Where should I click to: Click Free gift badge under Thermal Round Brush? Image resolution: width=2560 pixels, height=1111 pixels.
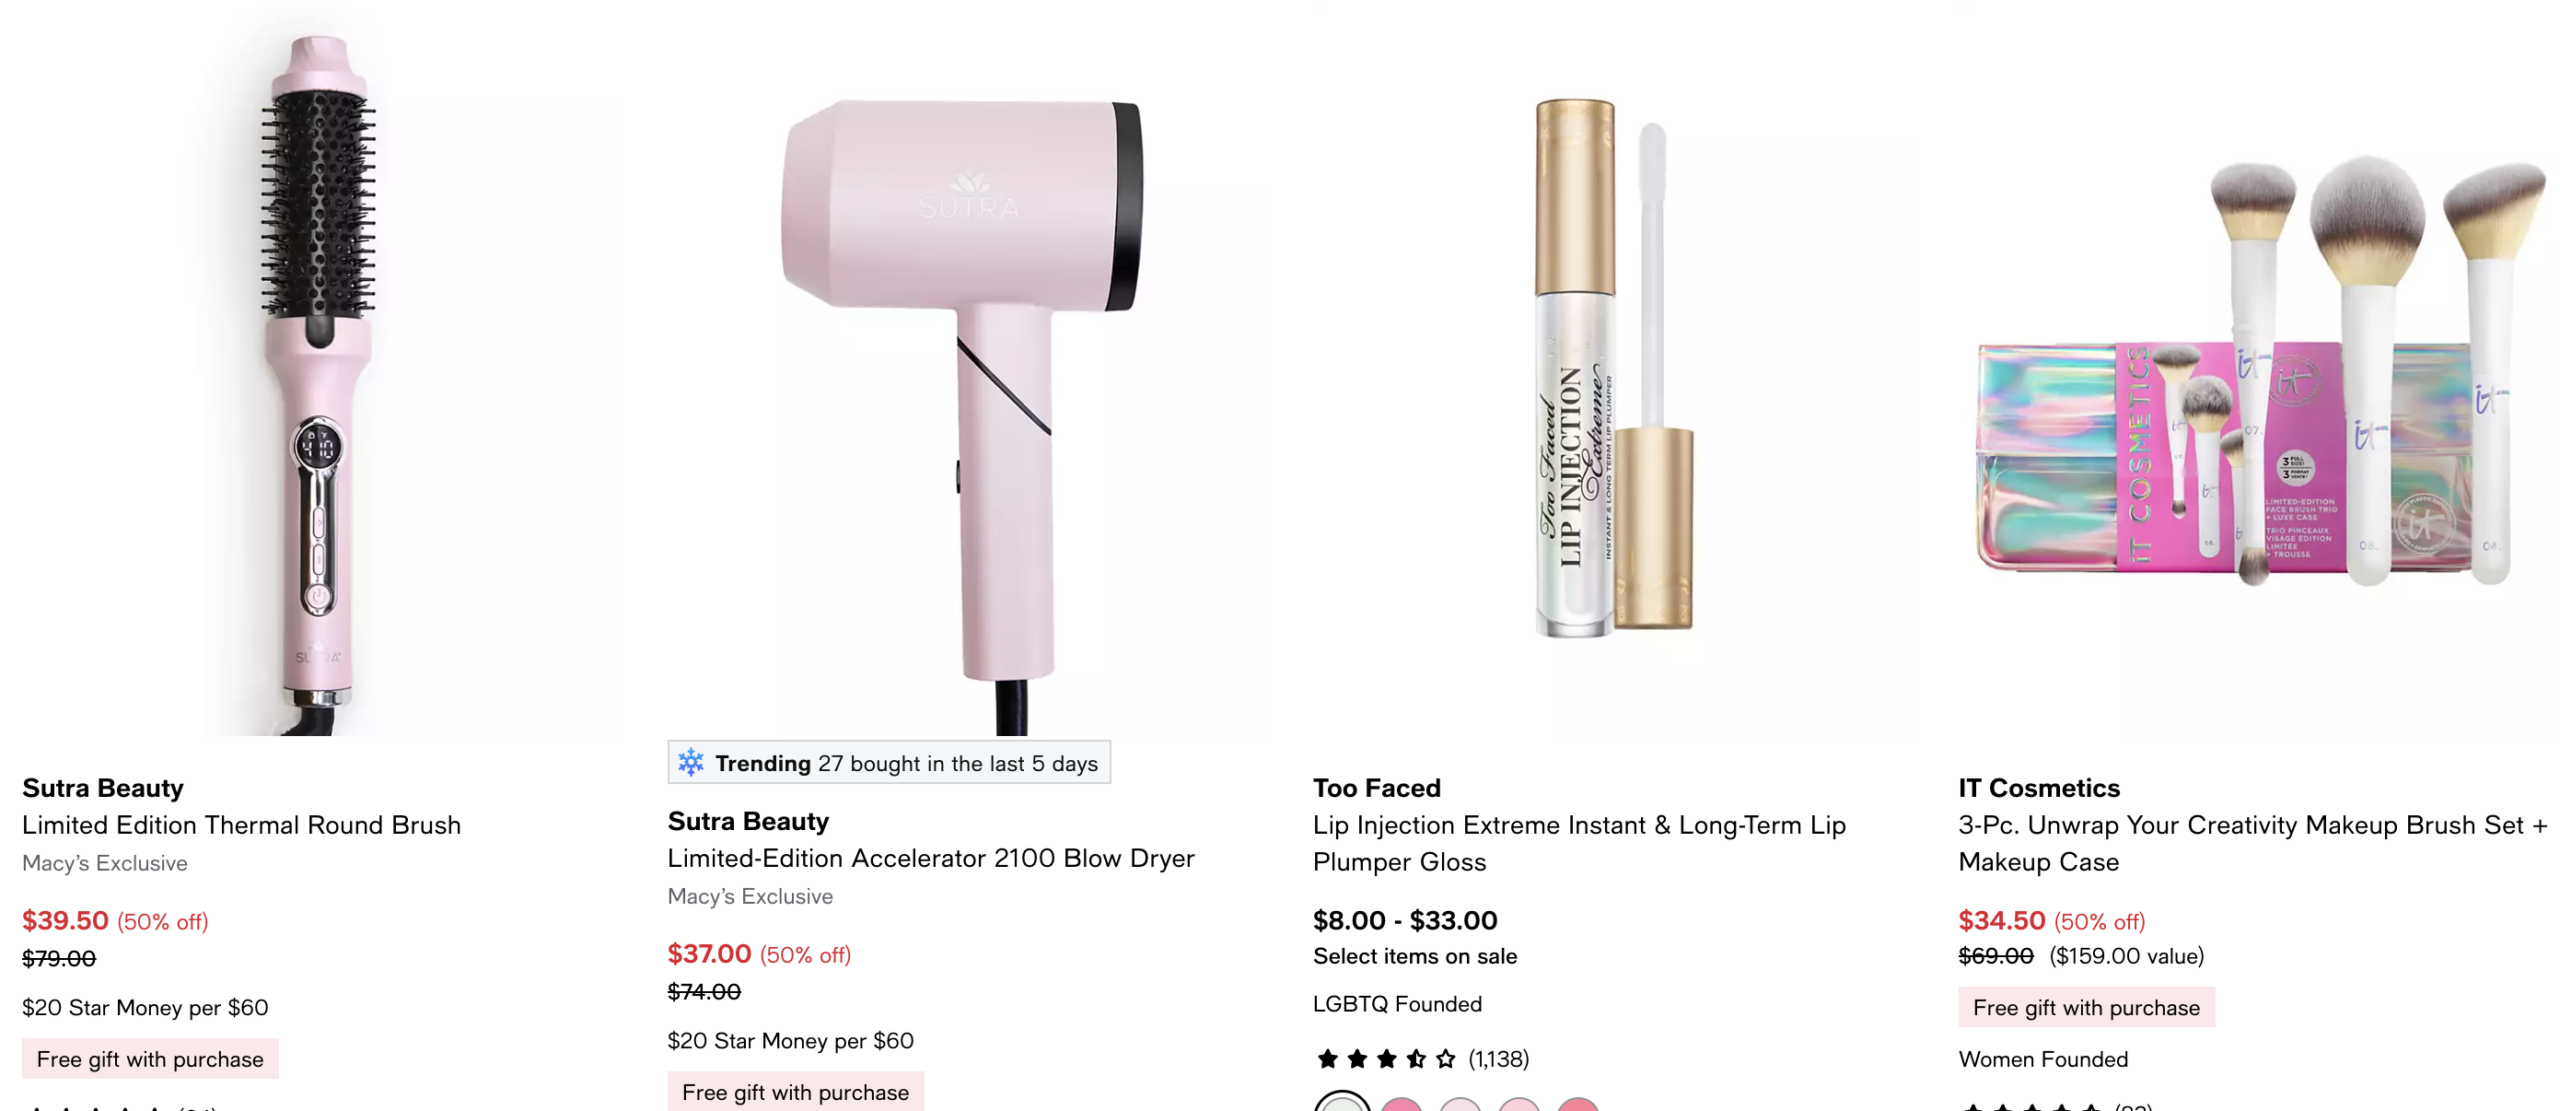pyautogui.click(x=150, y=1059)
